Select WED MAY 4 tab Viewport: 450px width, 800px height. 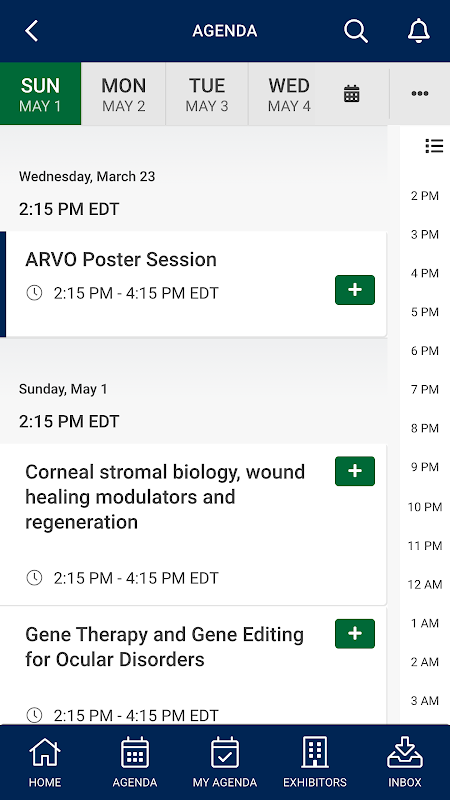[289, 94]
